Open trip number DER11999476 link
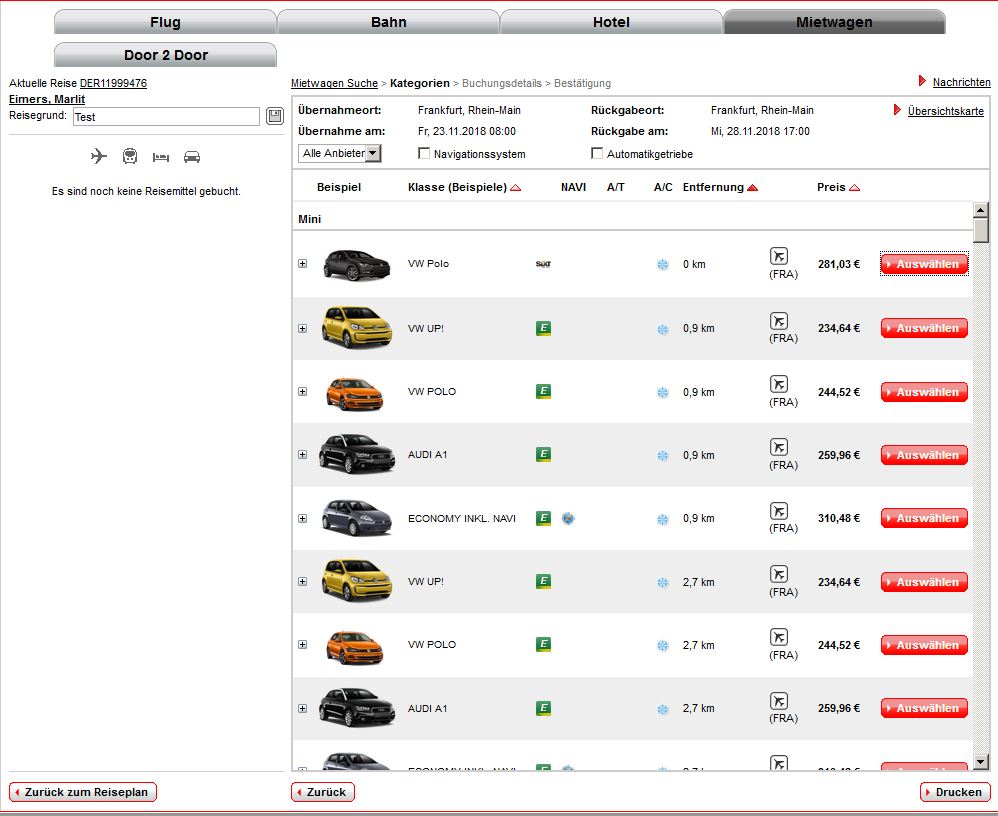This screenshot has width=998, height=816. click(x=113, y=83)
